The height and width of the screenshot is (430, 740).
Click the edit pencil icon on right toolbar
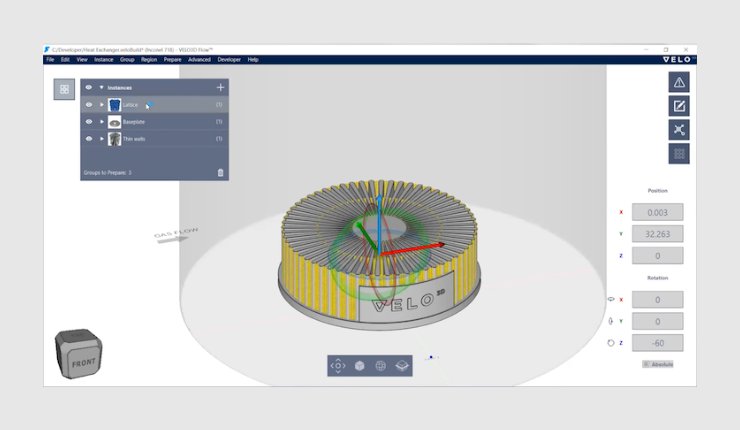click(679, 106)
